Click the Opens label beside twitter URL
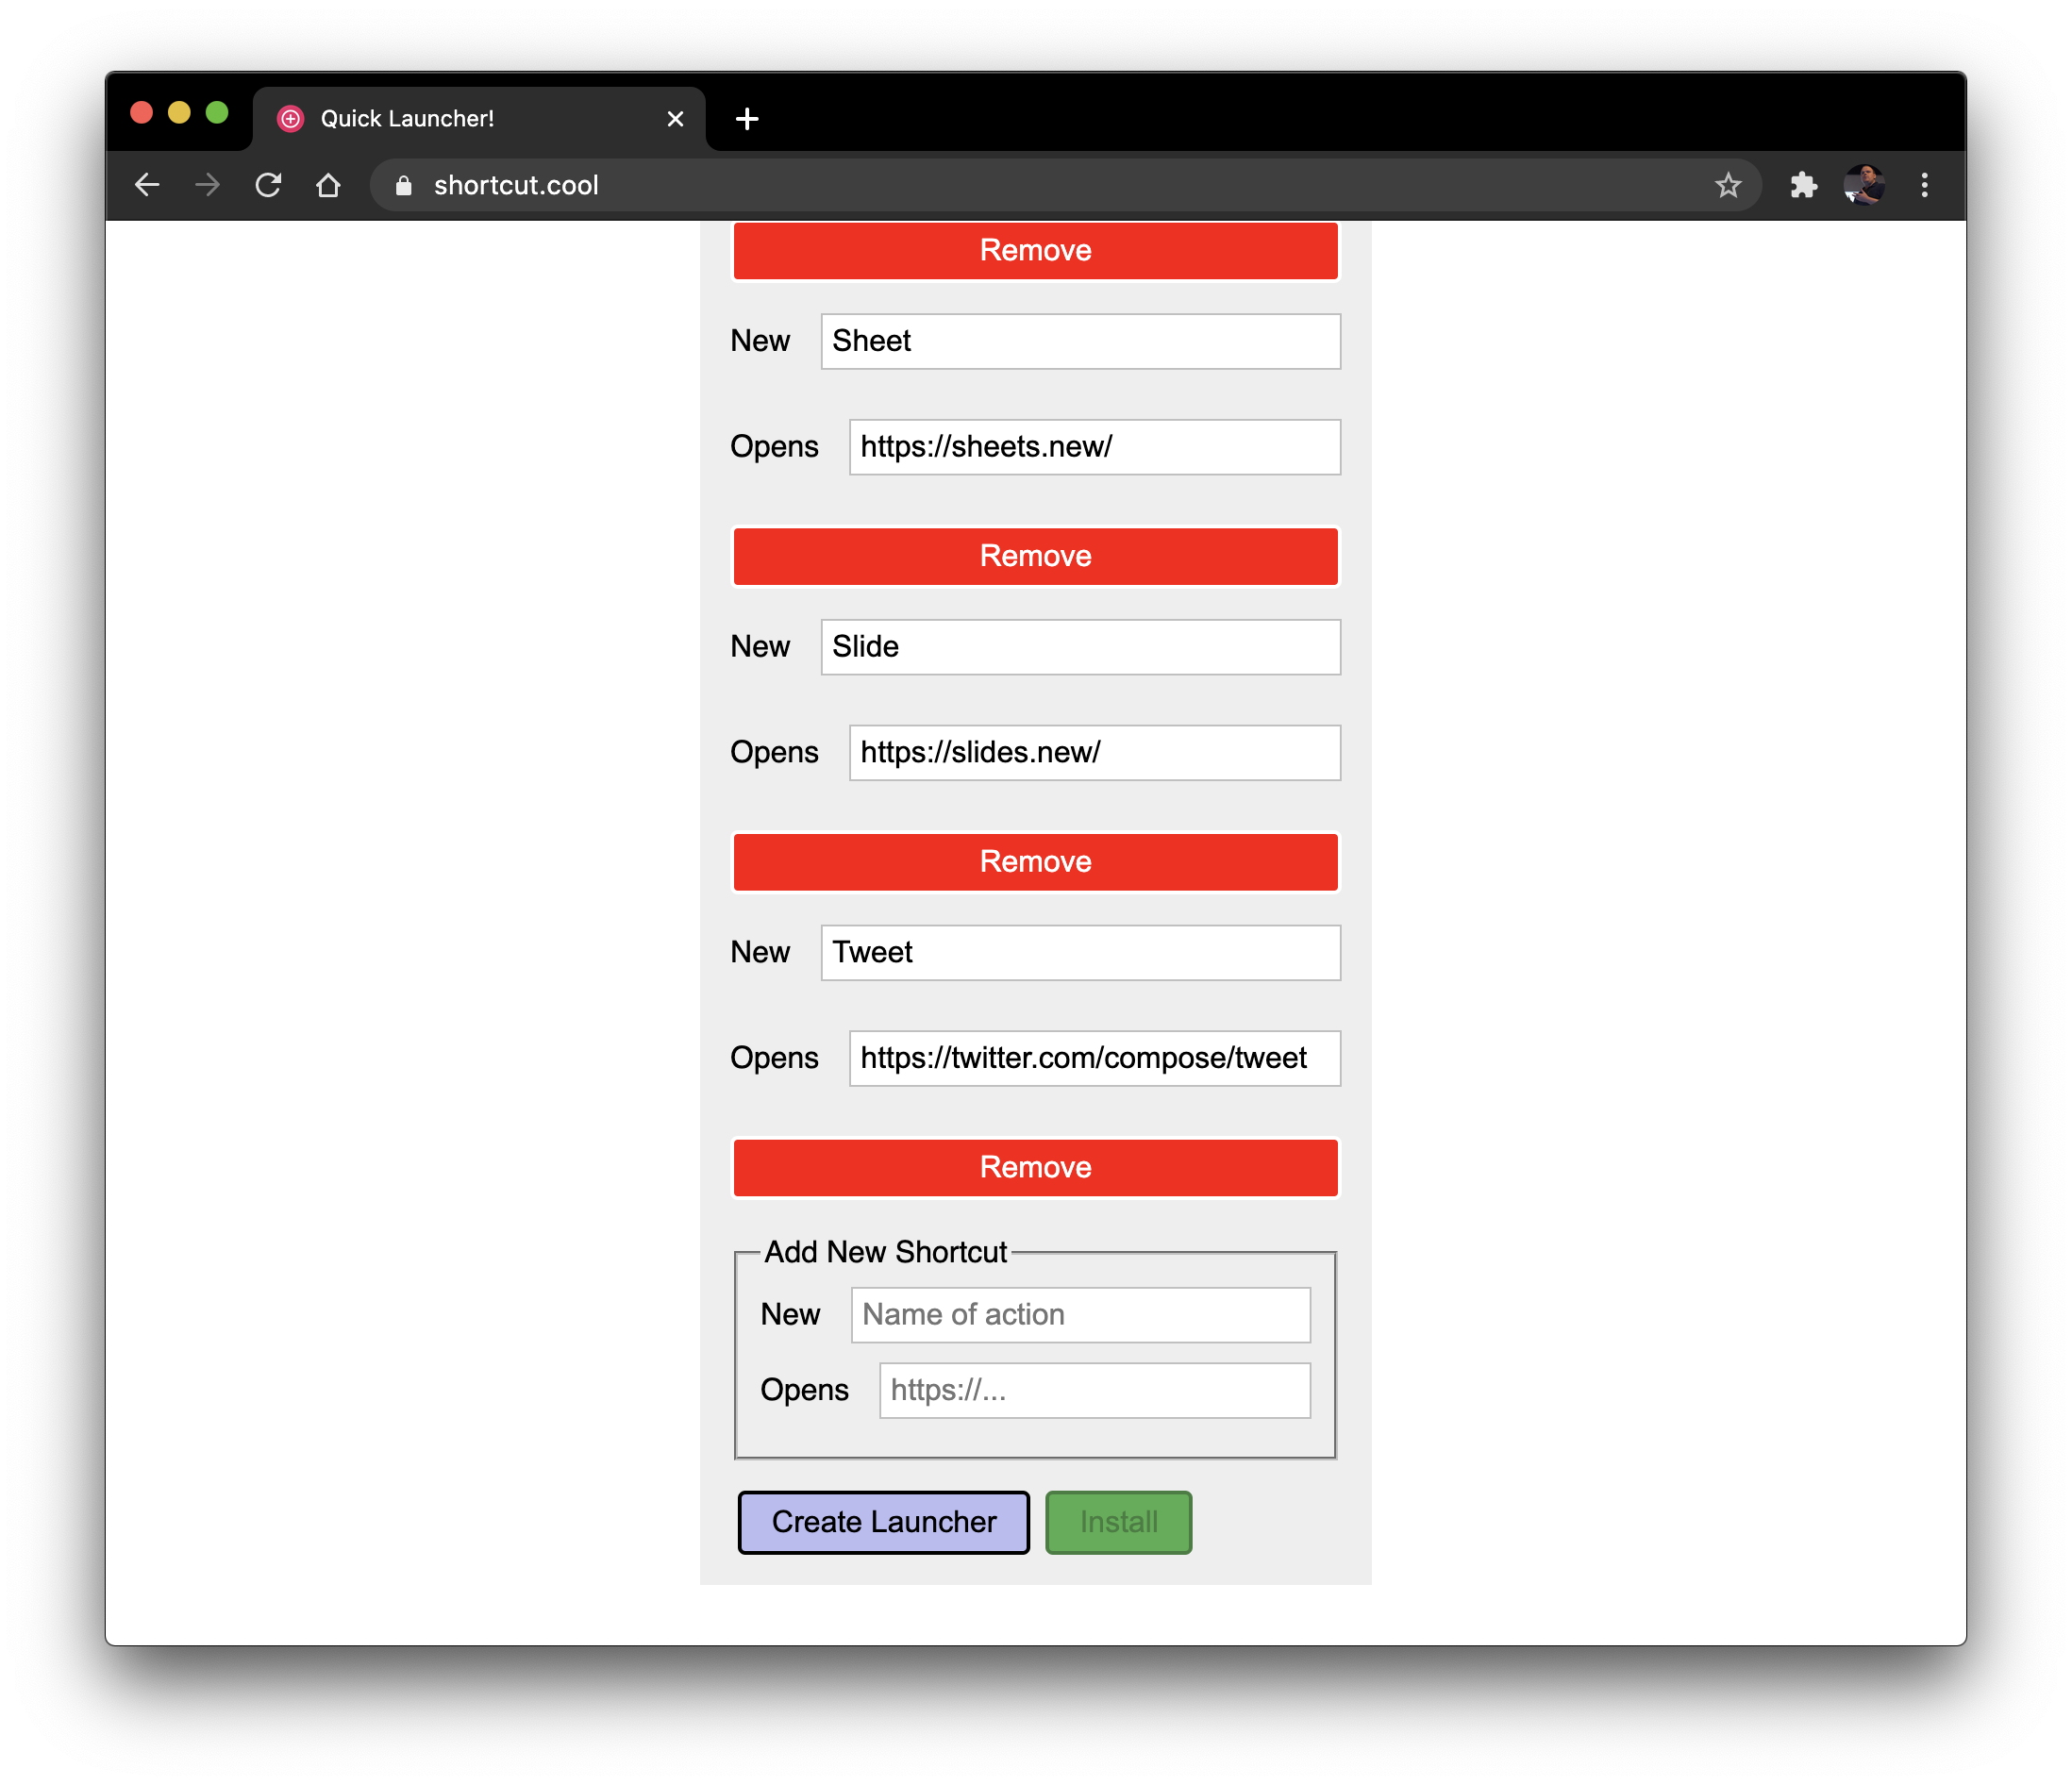The height and width of the screenshot is (1785, 2072). [x=774, y=1058]
